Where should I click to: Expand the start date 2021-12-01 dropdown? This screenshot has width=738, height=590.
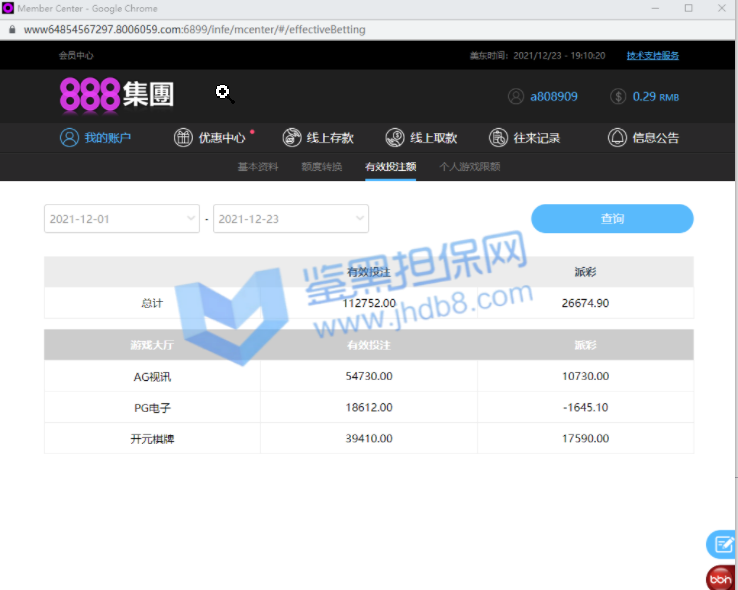pyautogui.click(x=191, y=218)
